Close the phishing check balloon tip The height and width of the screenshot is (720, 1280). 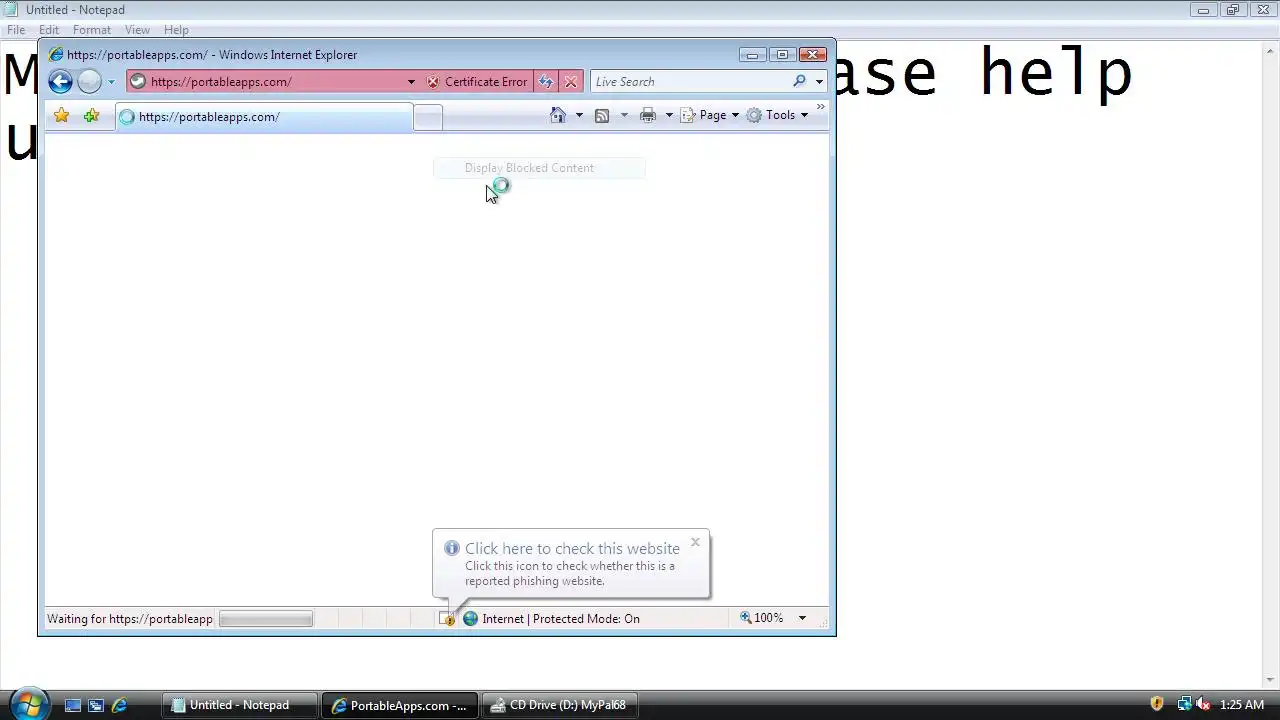coord(695,542)
